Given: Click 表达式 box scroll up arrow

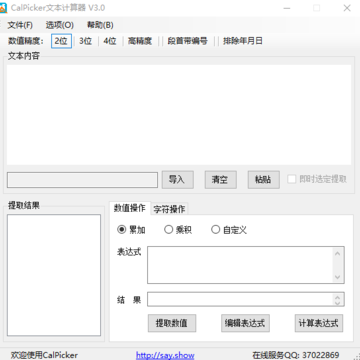Looking at the screenshot, I should [x=337, y=254].
